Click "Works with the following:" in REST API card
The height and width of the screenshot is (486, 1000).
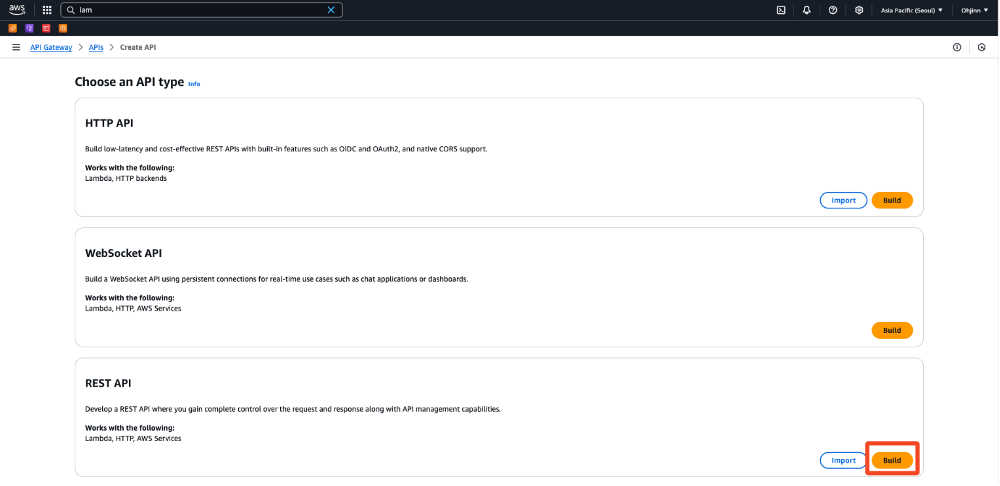click(129, 428)
